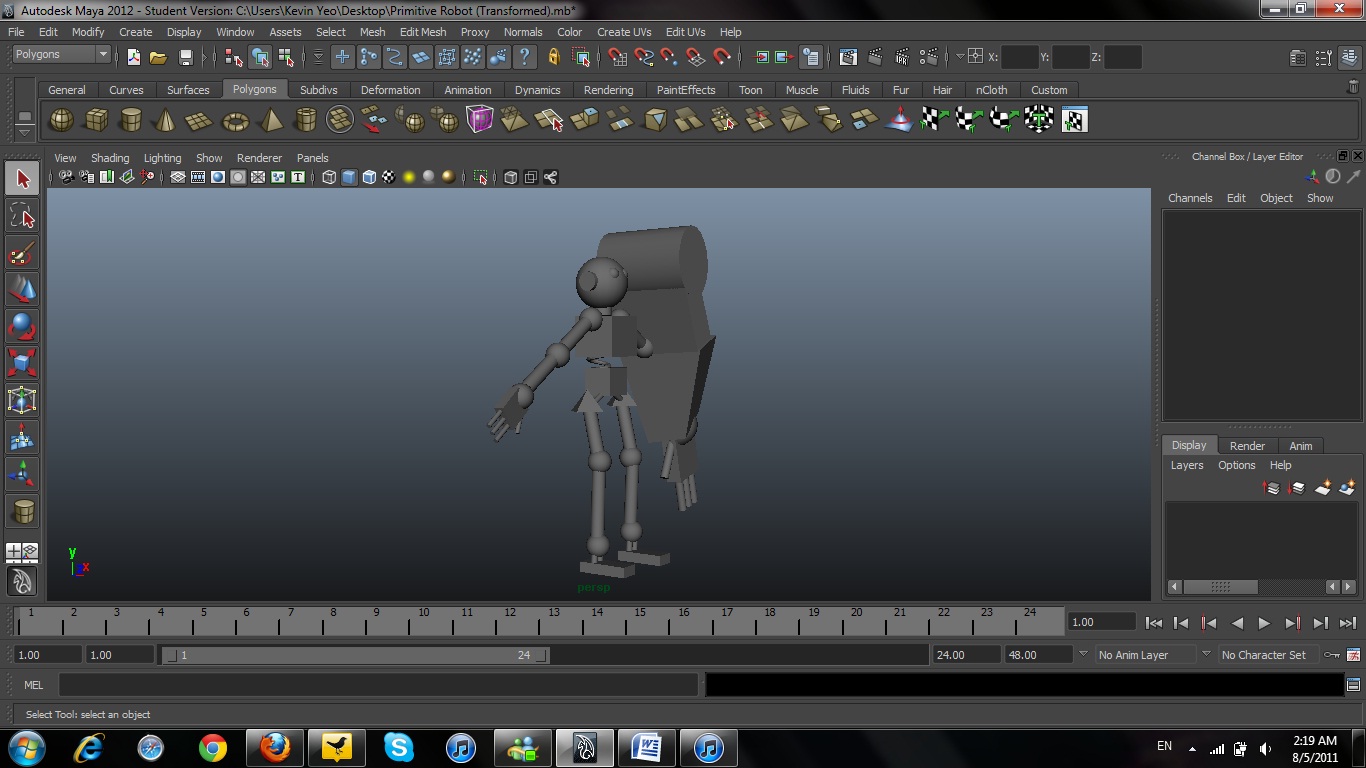Image resolution: width=1366 pixels, height=768 pixels.
Task: Open the Mesh menu
Action: click(372, 31)
